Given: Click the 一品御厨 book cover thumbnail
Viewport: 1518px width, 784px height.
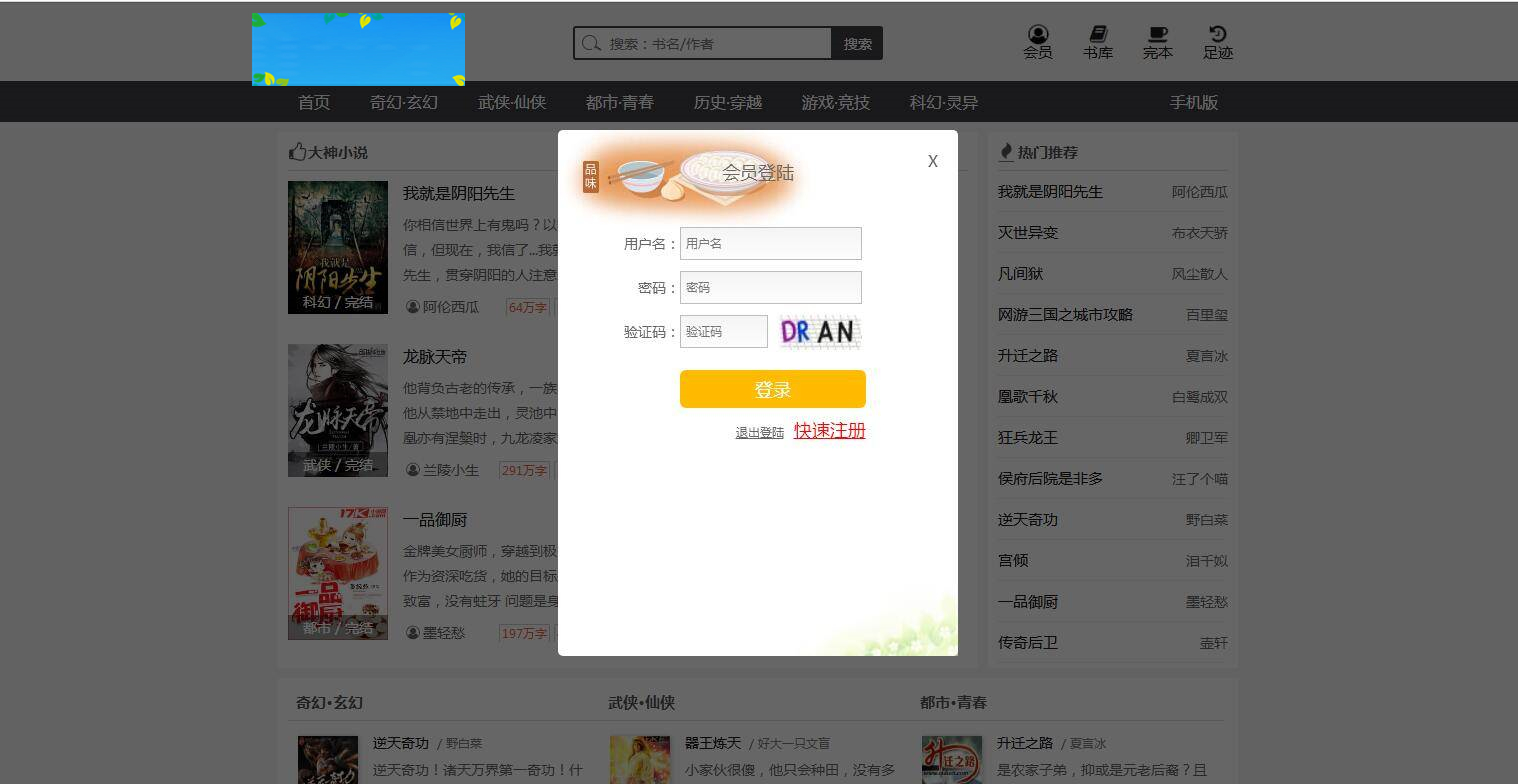Looking at the screenshot, I should pyautogui.click(x=337, y=572).
